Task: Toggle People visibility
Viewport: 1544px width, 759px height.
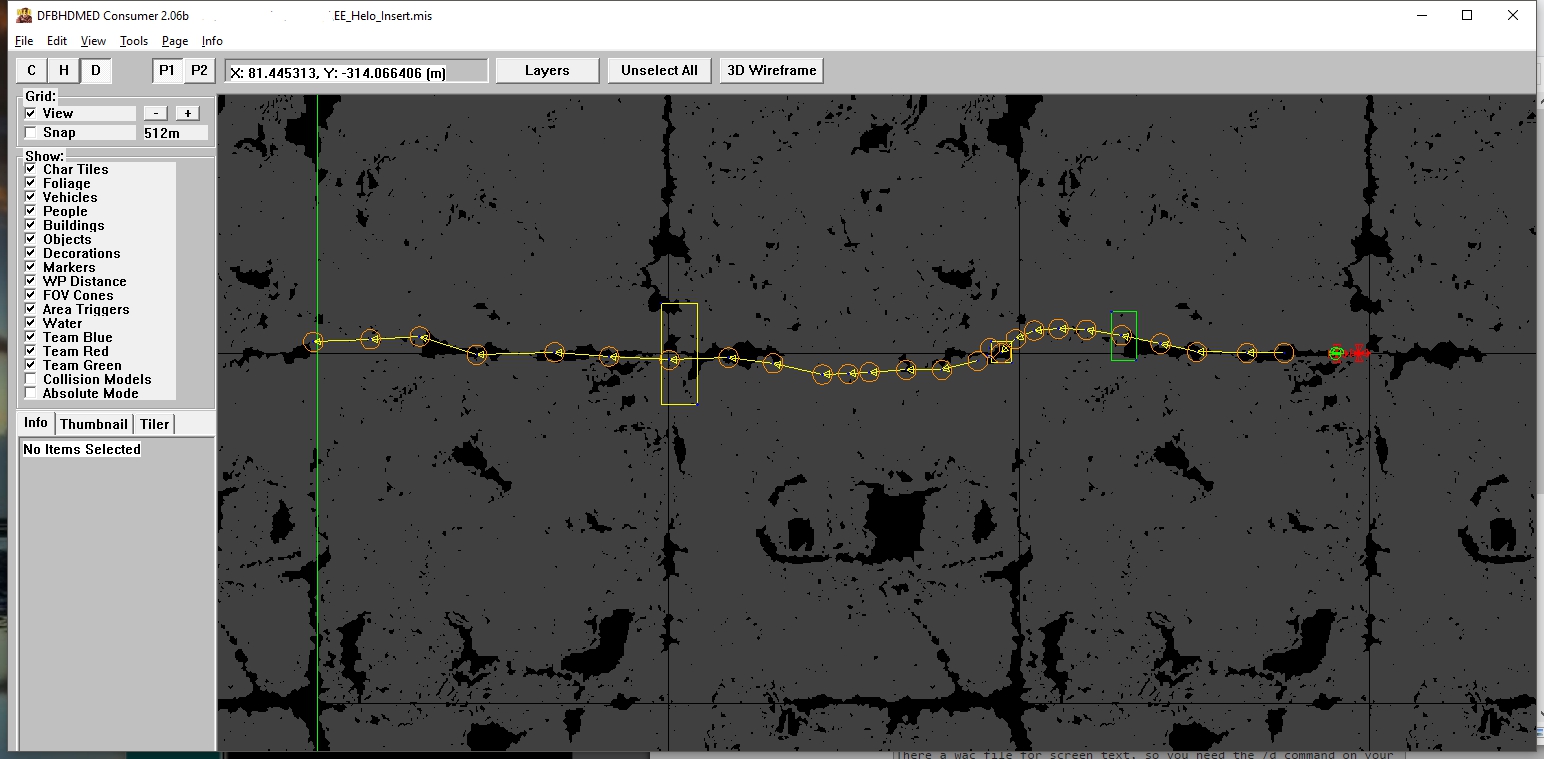Action: tap(30, 211)
